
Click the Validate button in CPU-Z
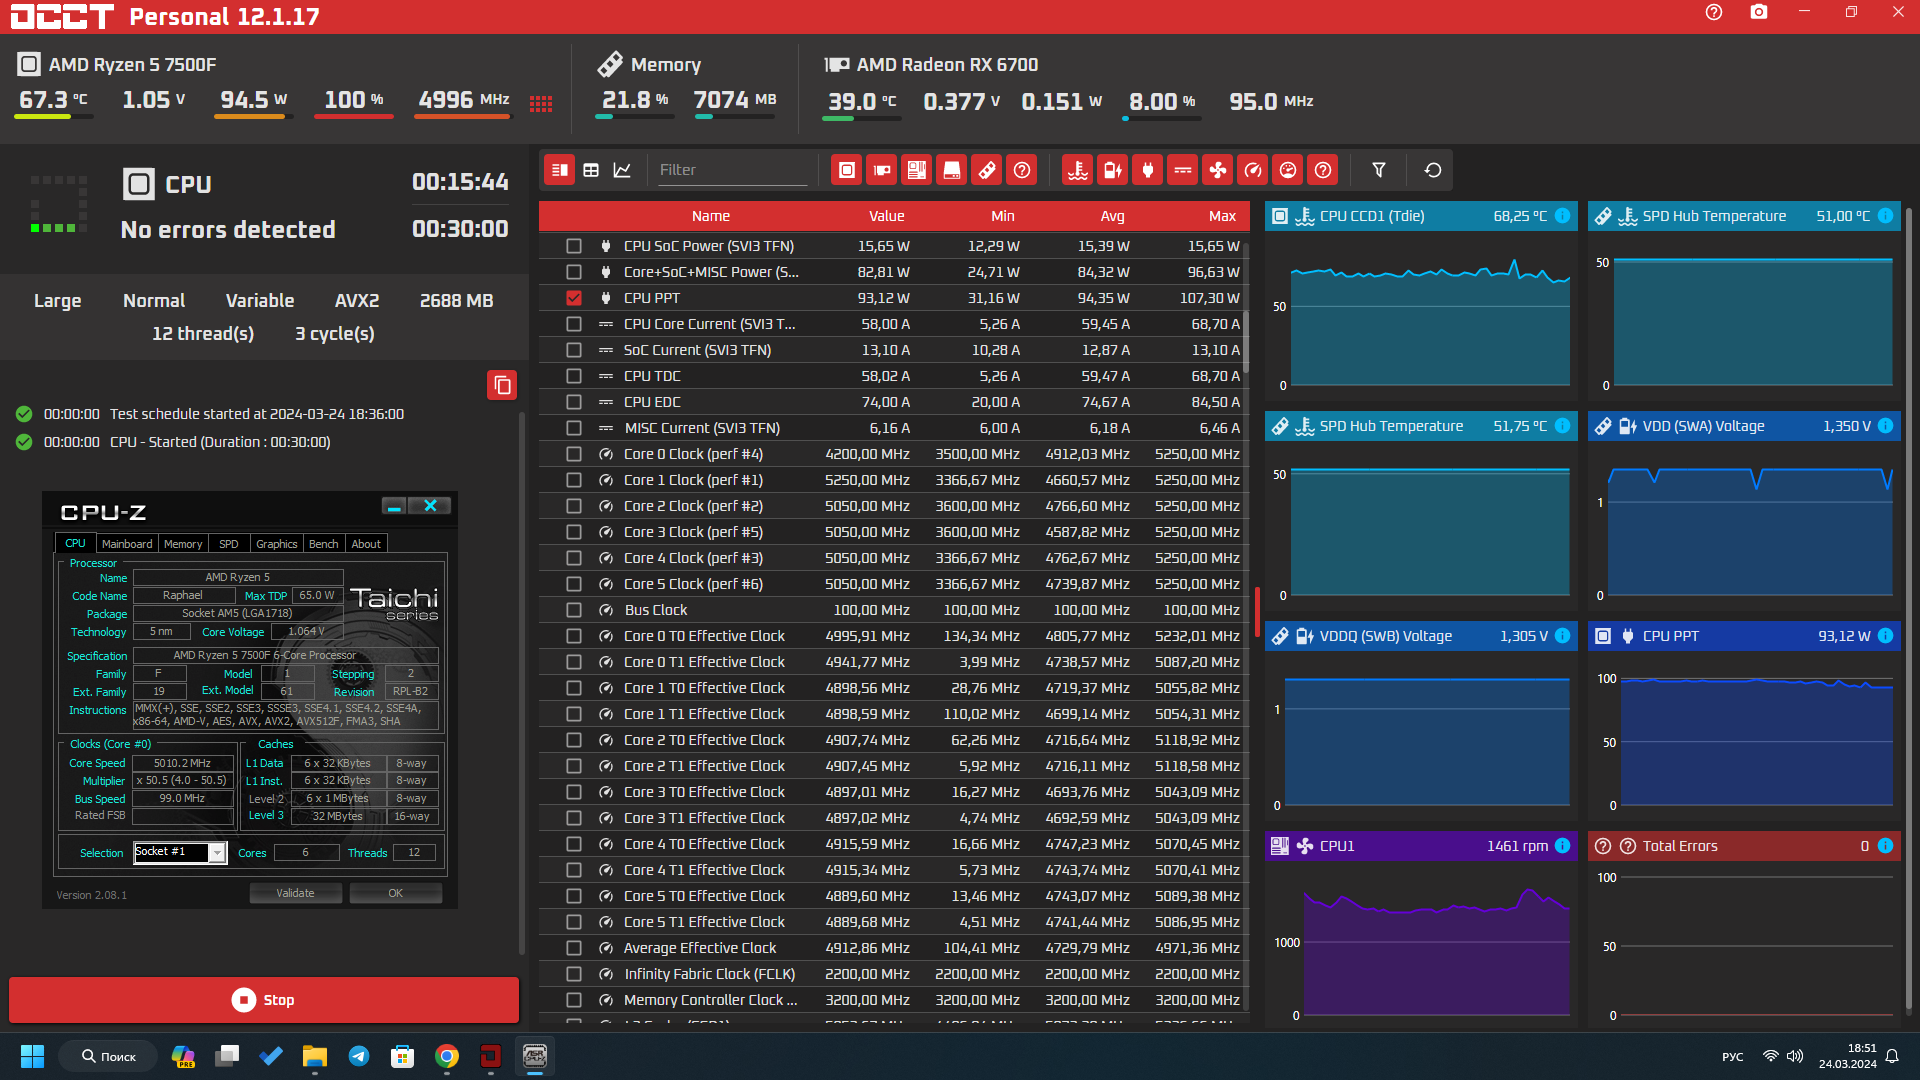[x=295, y=893]
